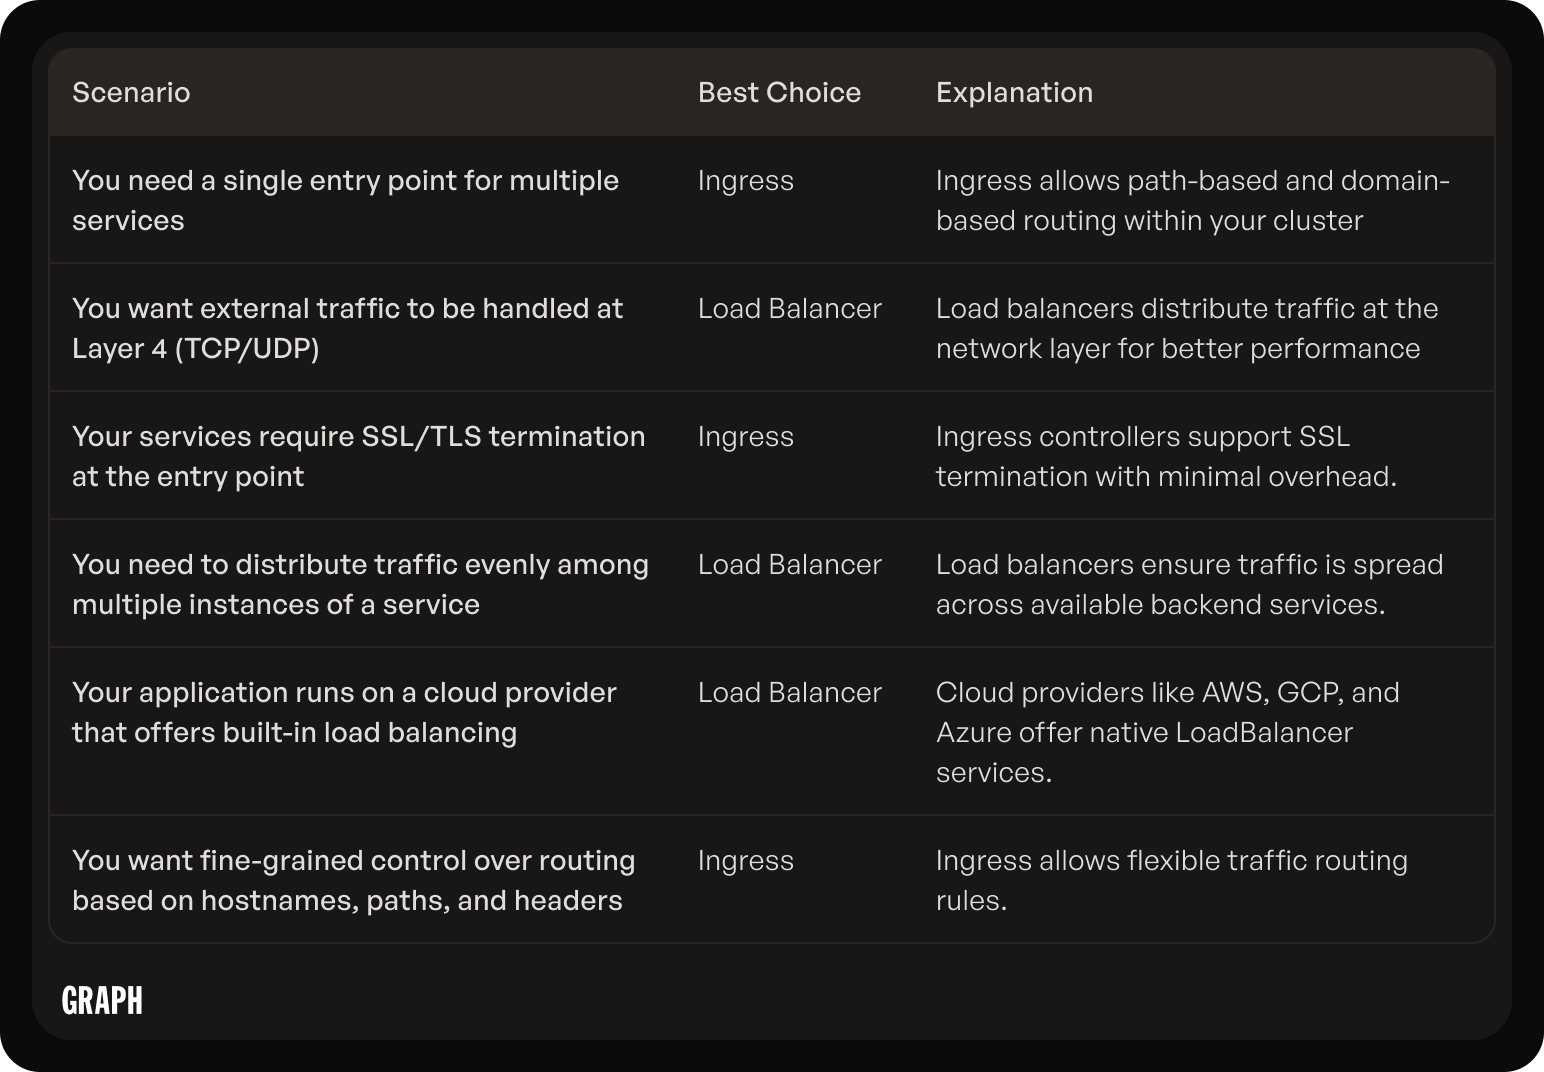Click the path-based and domain-based routing explanation
The width and height of the screenshot is (1544, 1072).
click(1193, 200)
